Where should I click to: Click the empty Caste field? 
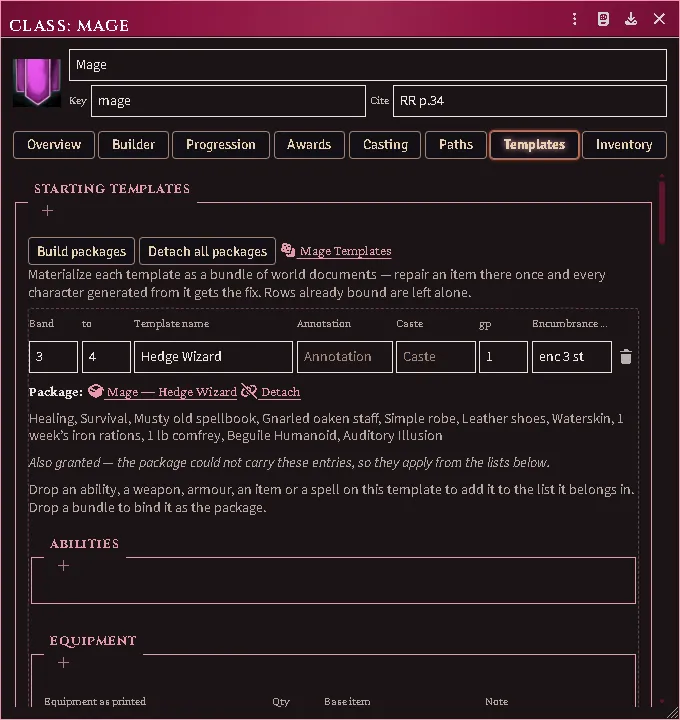436,357
